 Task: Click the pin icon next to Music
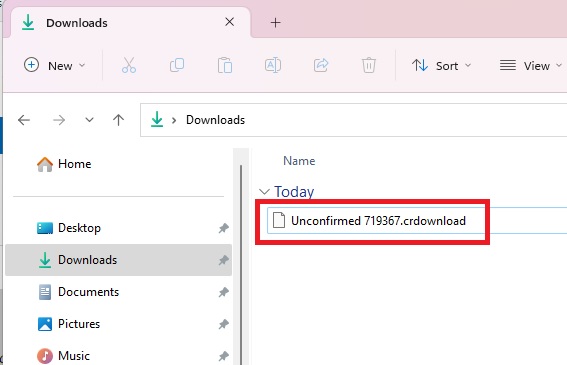223,356
